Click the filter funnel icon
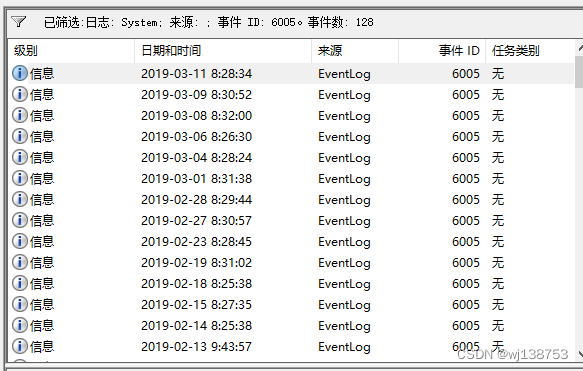Screen dimensions: 583x371 click(x=19, y=22)
